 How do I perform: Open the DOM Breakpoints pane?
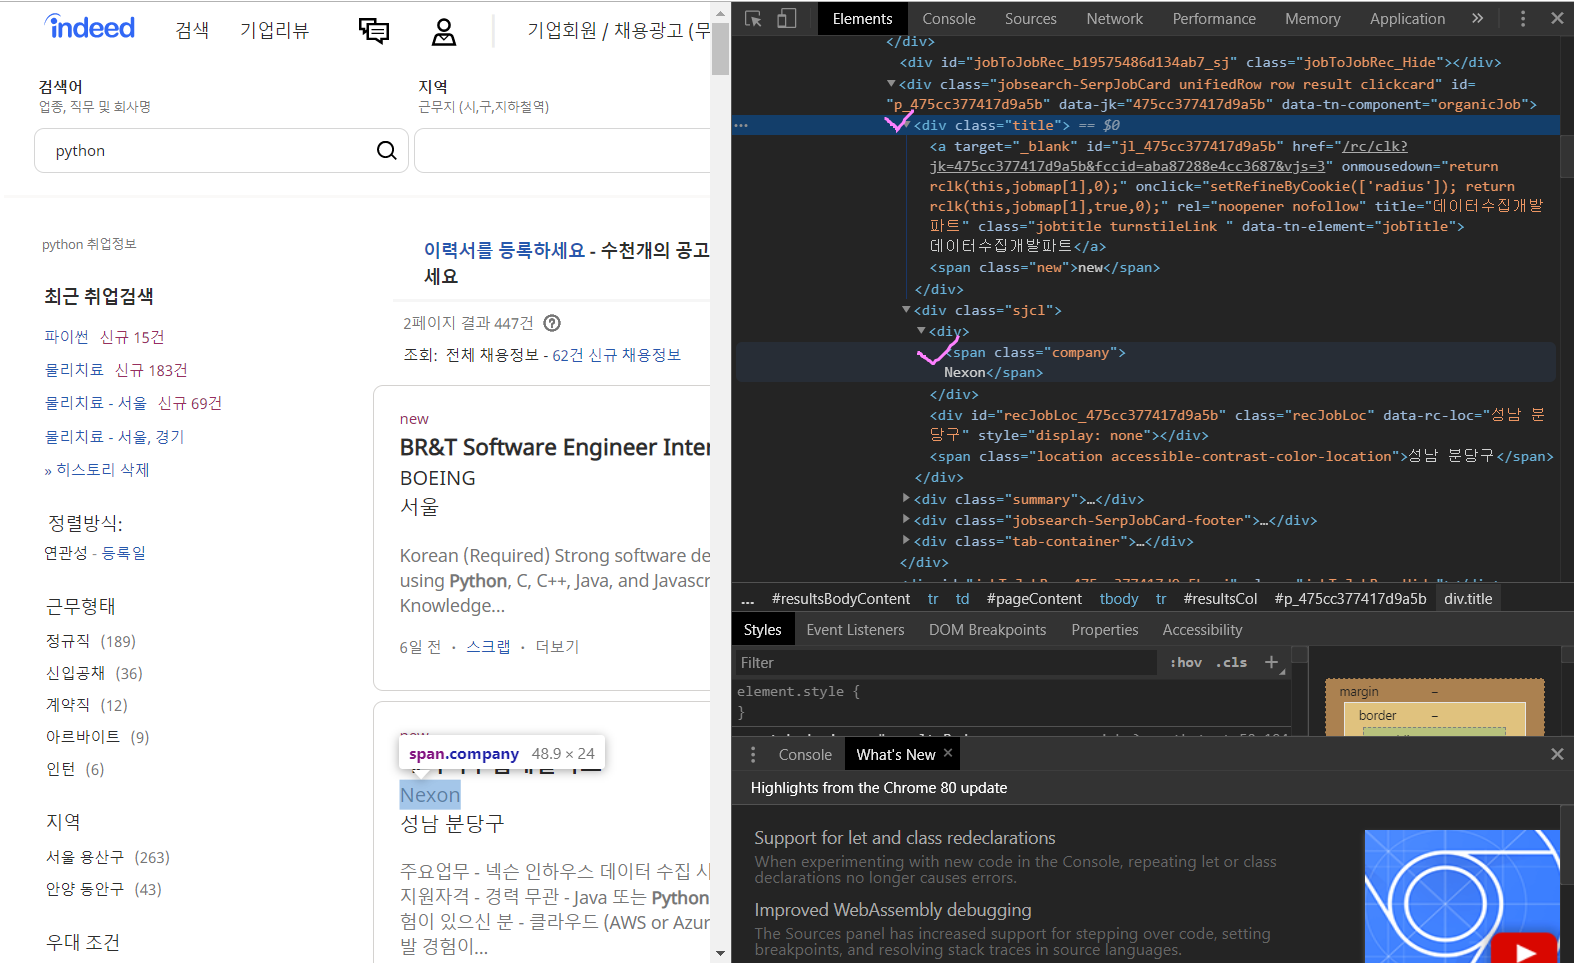coord(987,630)
